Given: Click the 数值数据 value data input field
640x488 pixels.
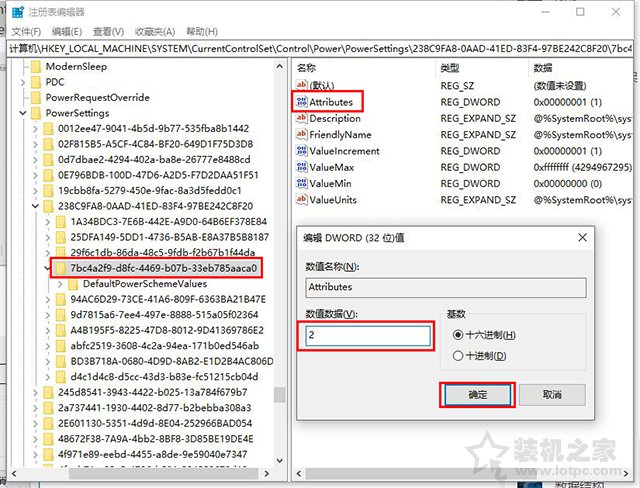Looking at the screenshot, I should [368, 335].
